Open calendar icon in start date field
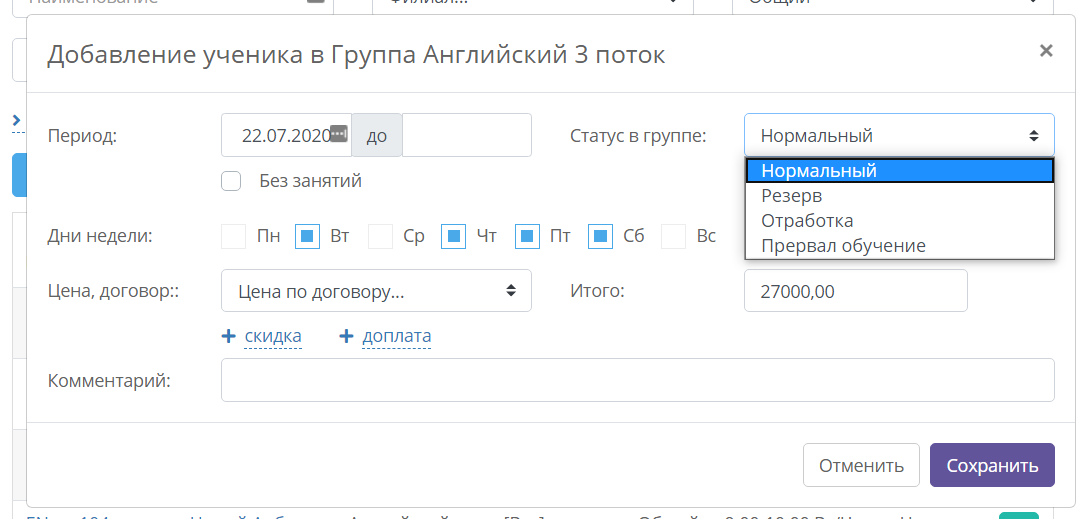Screen dimensions: 1092x519 (x=338, y=133)
